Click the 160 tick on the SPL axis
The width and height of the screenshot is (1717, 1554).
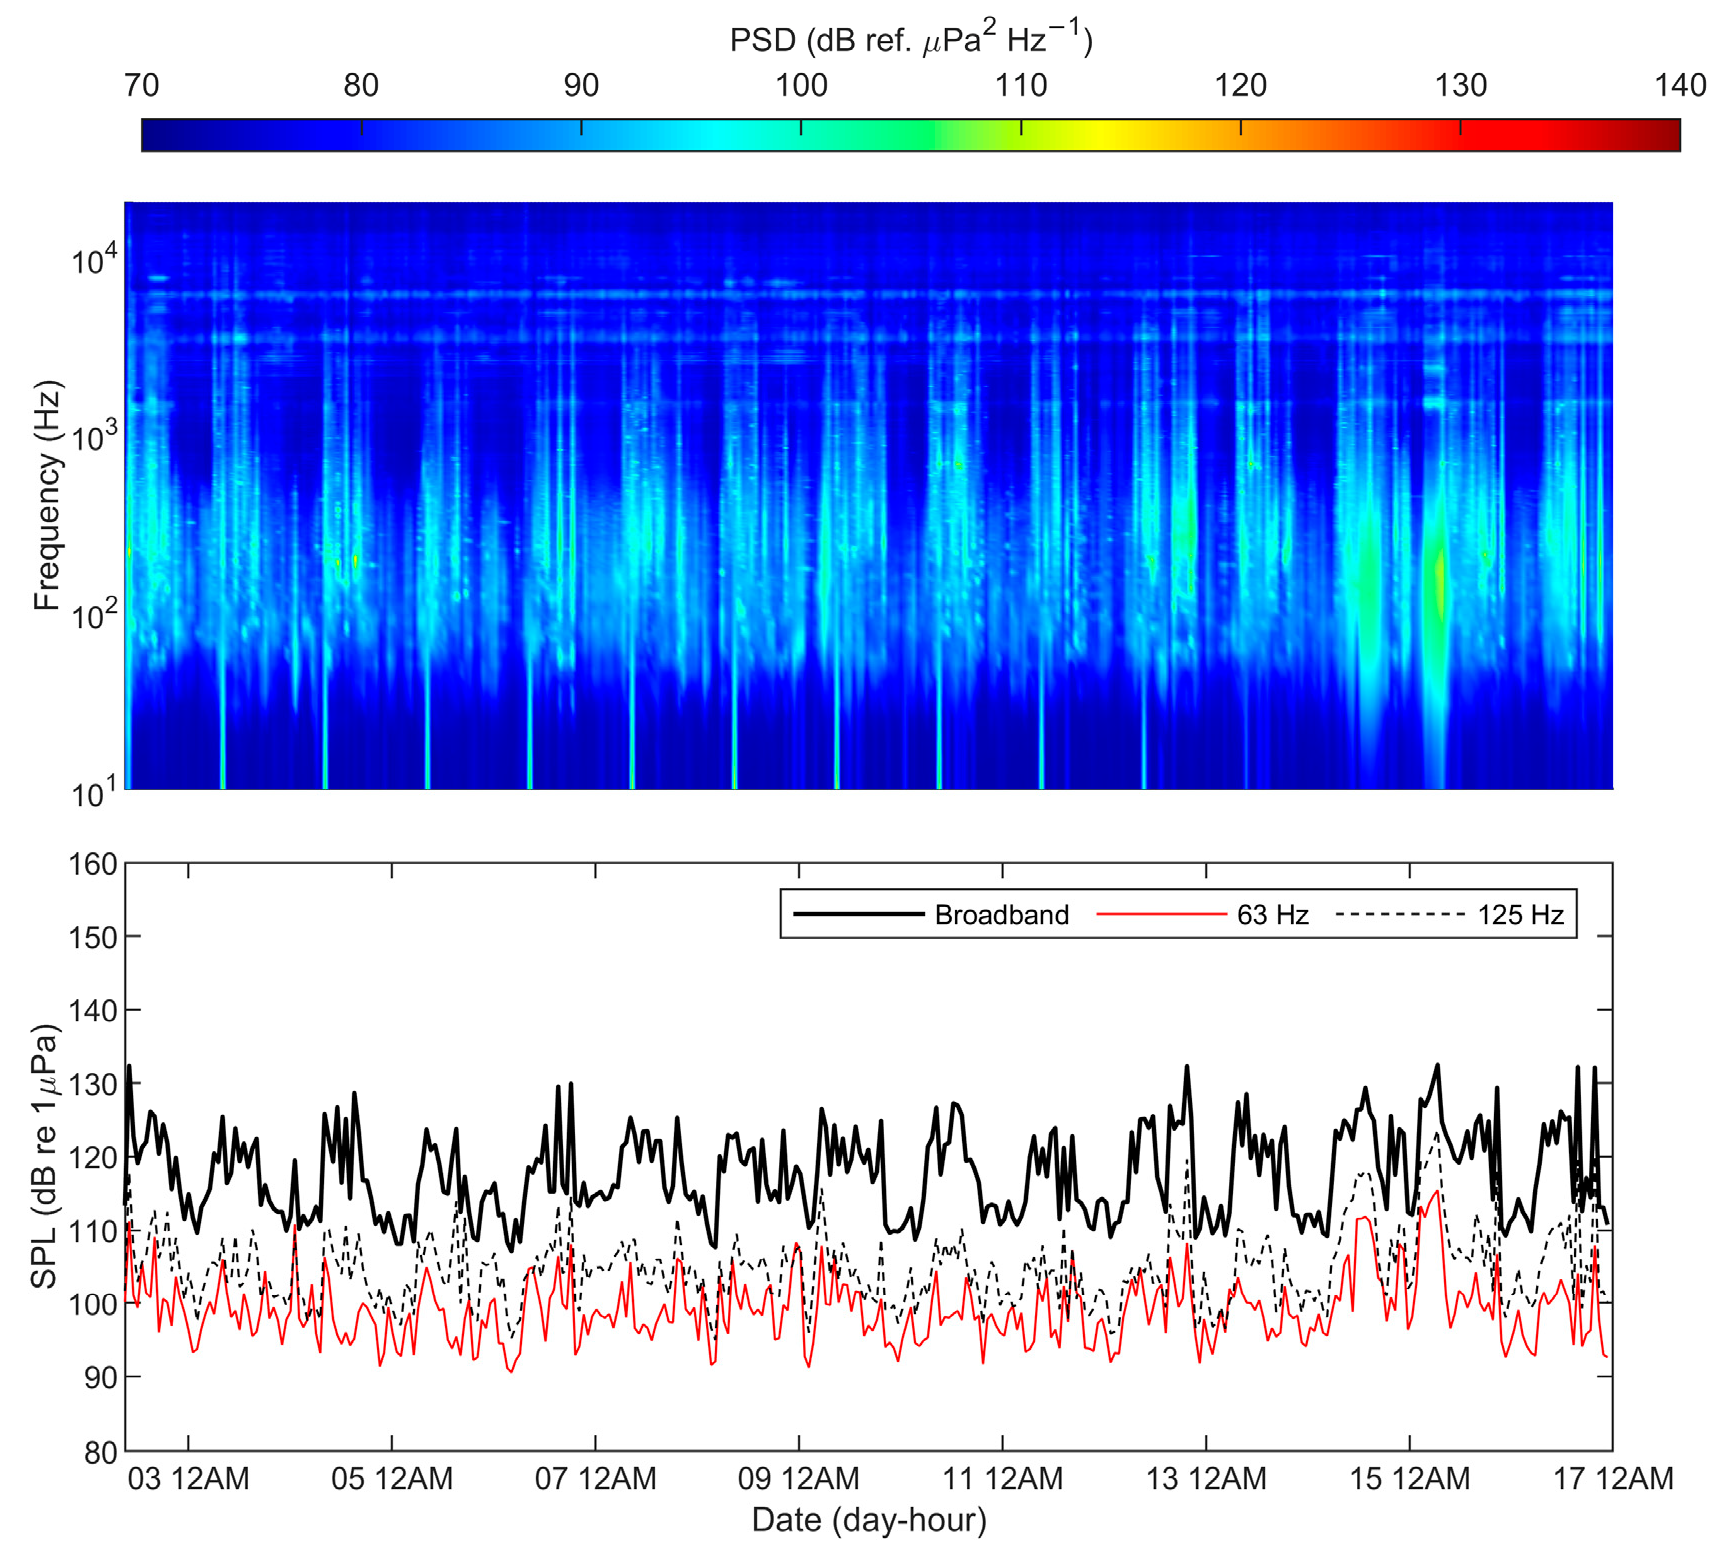[x=92, y=864]
